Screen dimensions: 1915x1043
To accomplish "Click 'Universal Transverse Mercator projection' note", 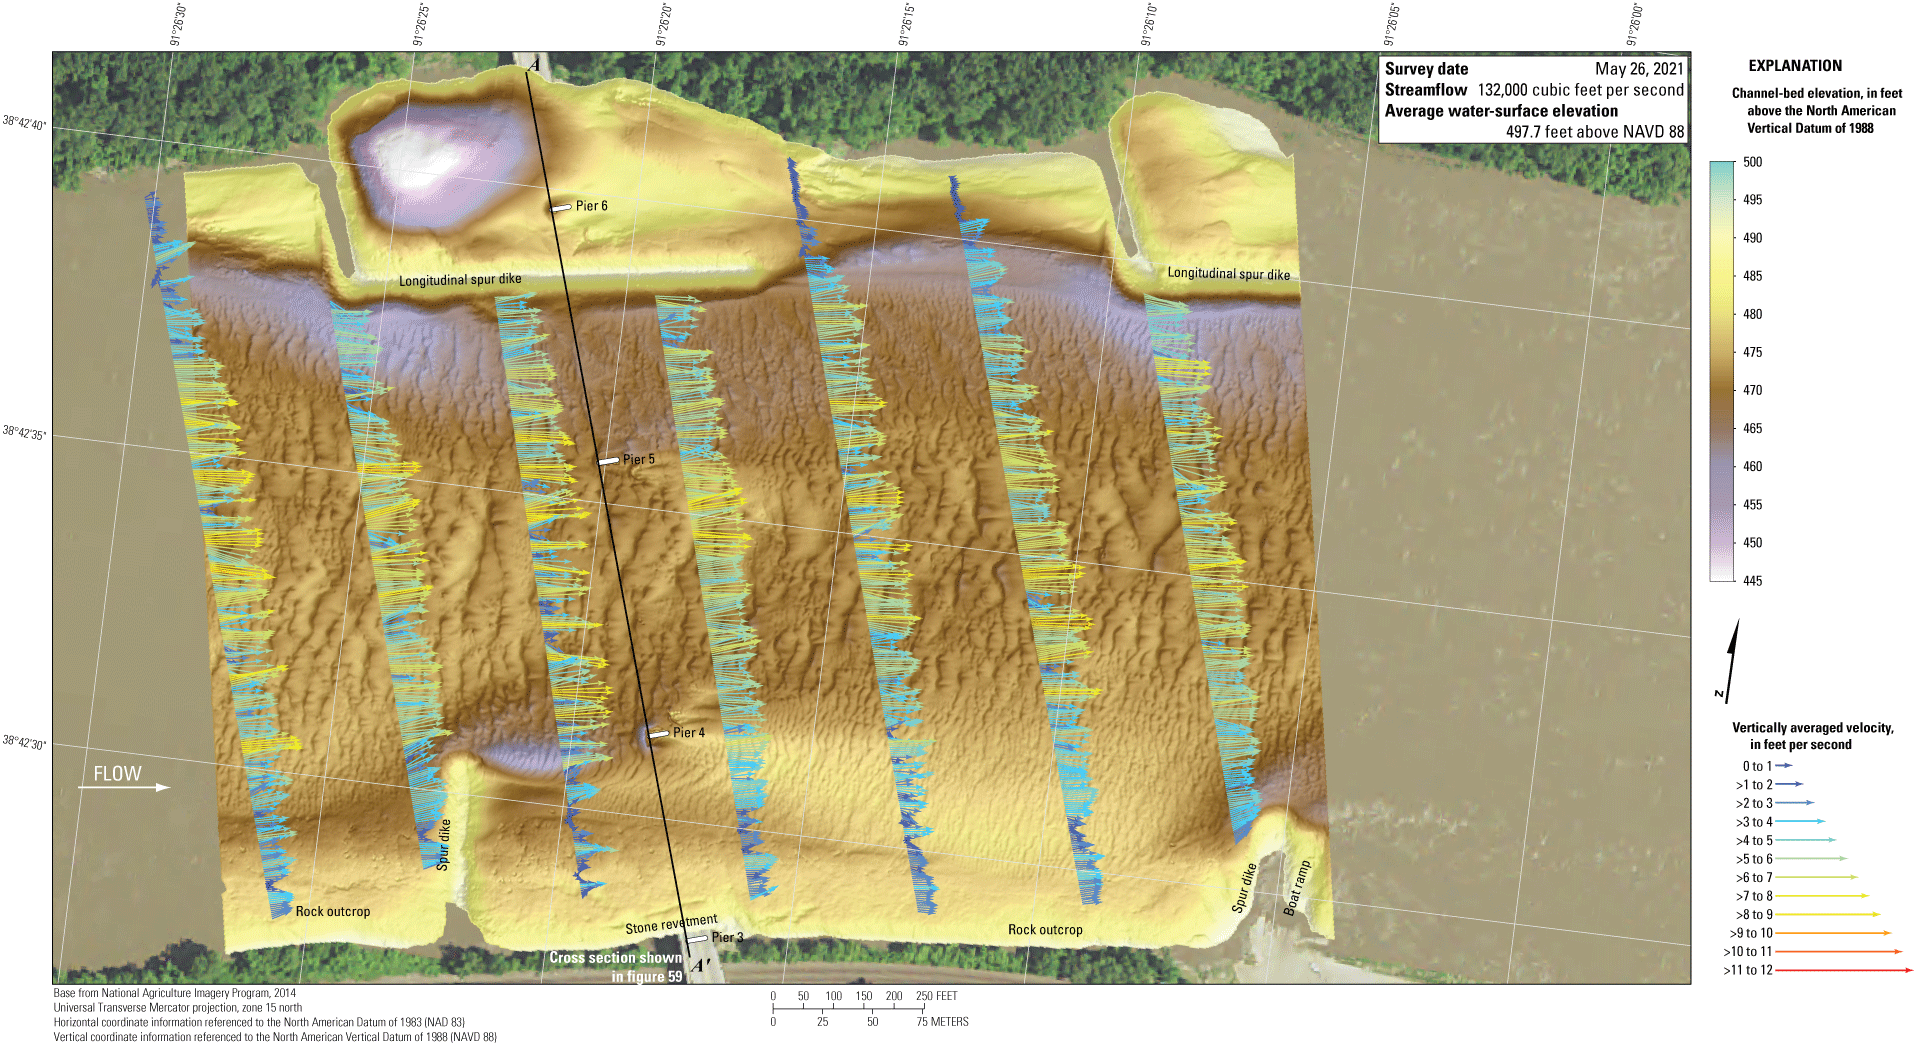I will [178, 1008].
